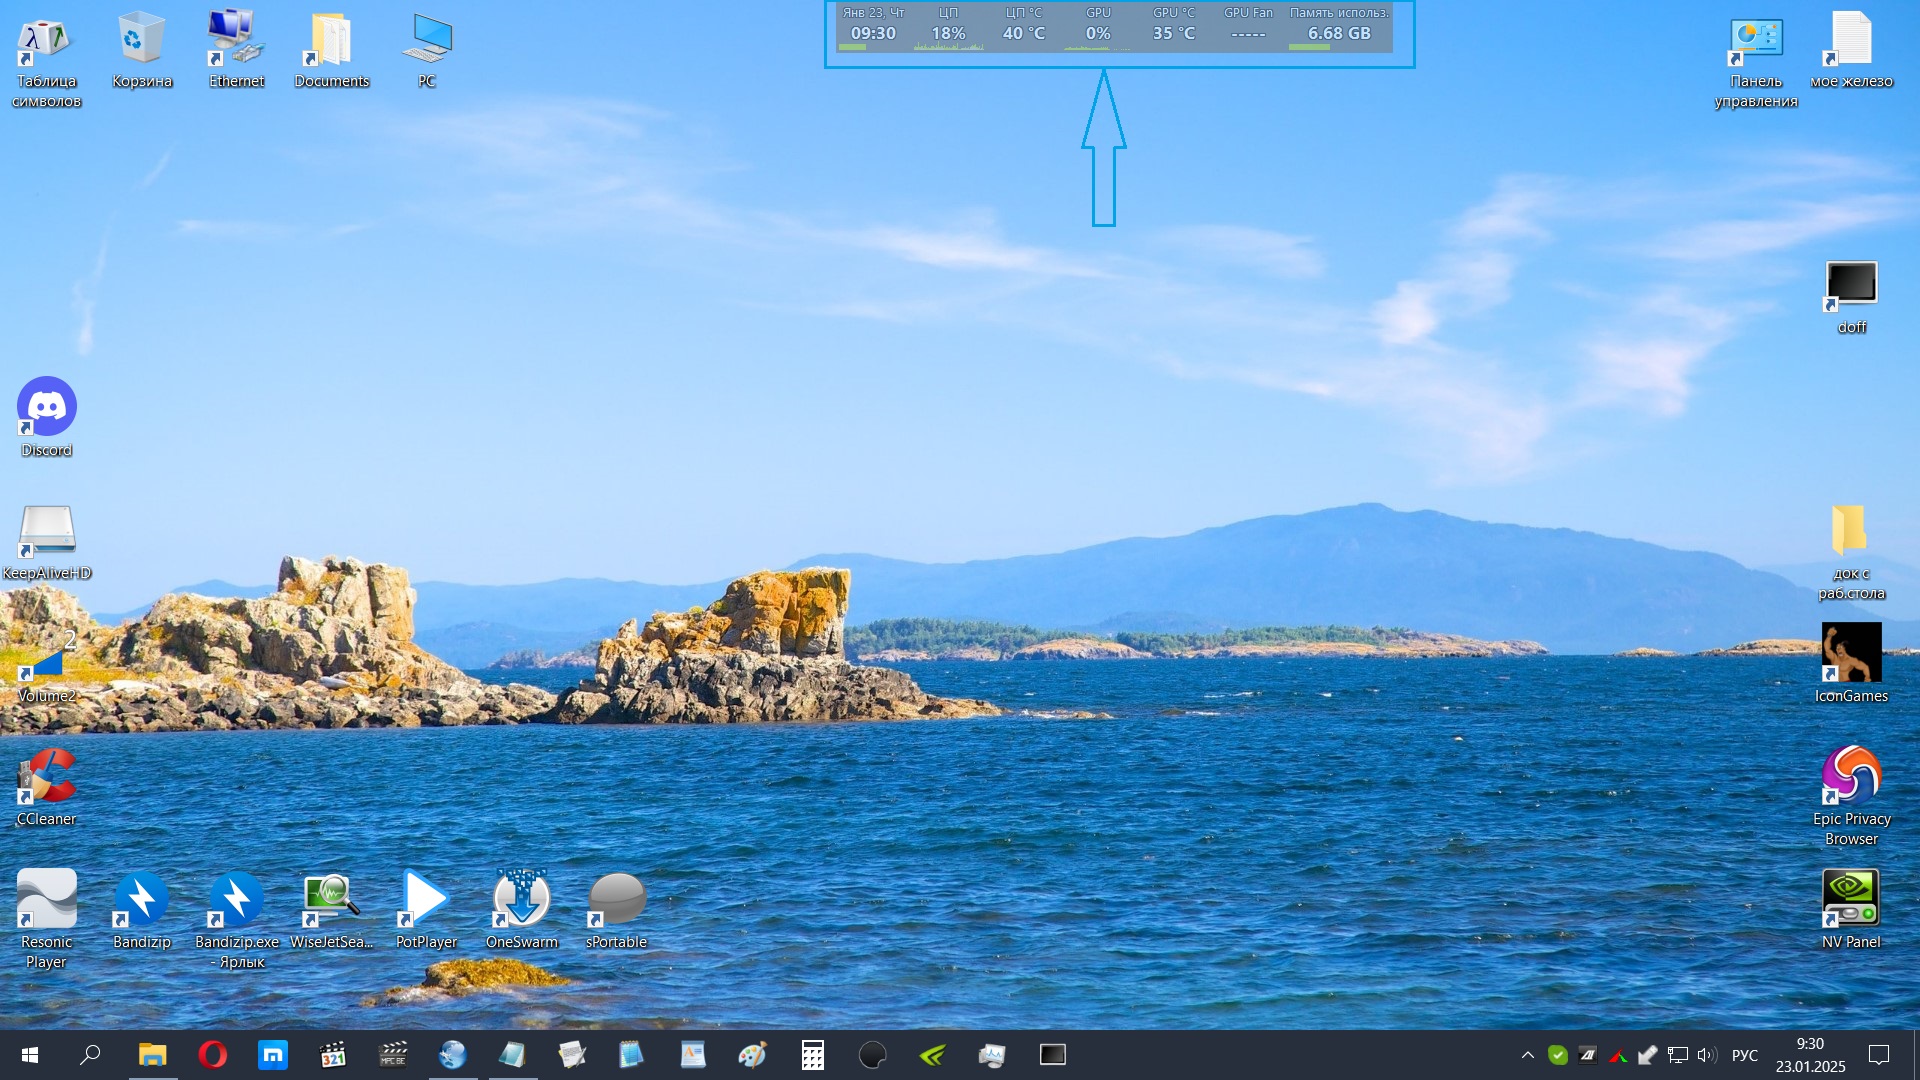Open the volume speaker tray control
This screenshot has height=1080, width=1920.
(1706, 1055)
